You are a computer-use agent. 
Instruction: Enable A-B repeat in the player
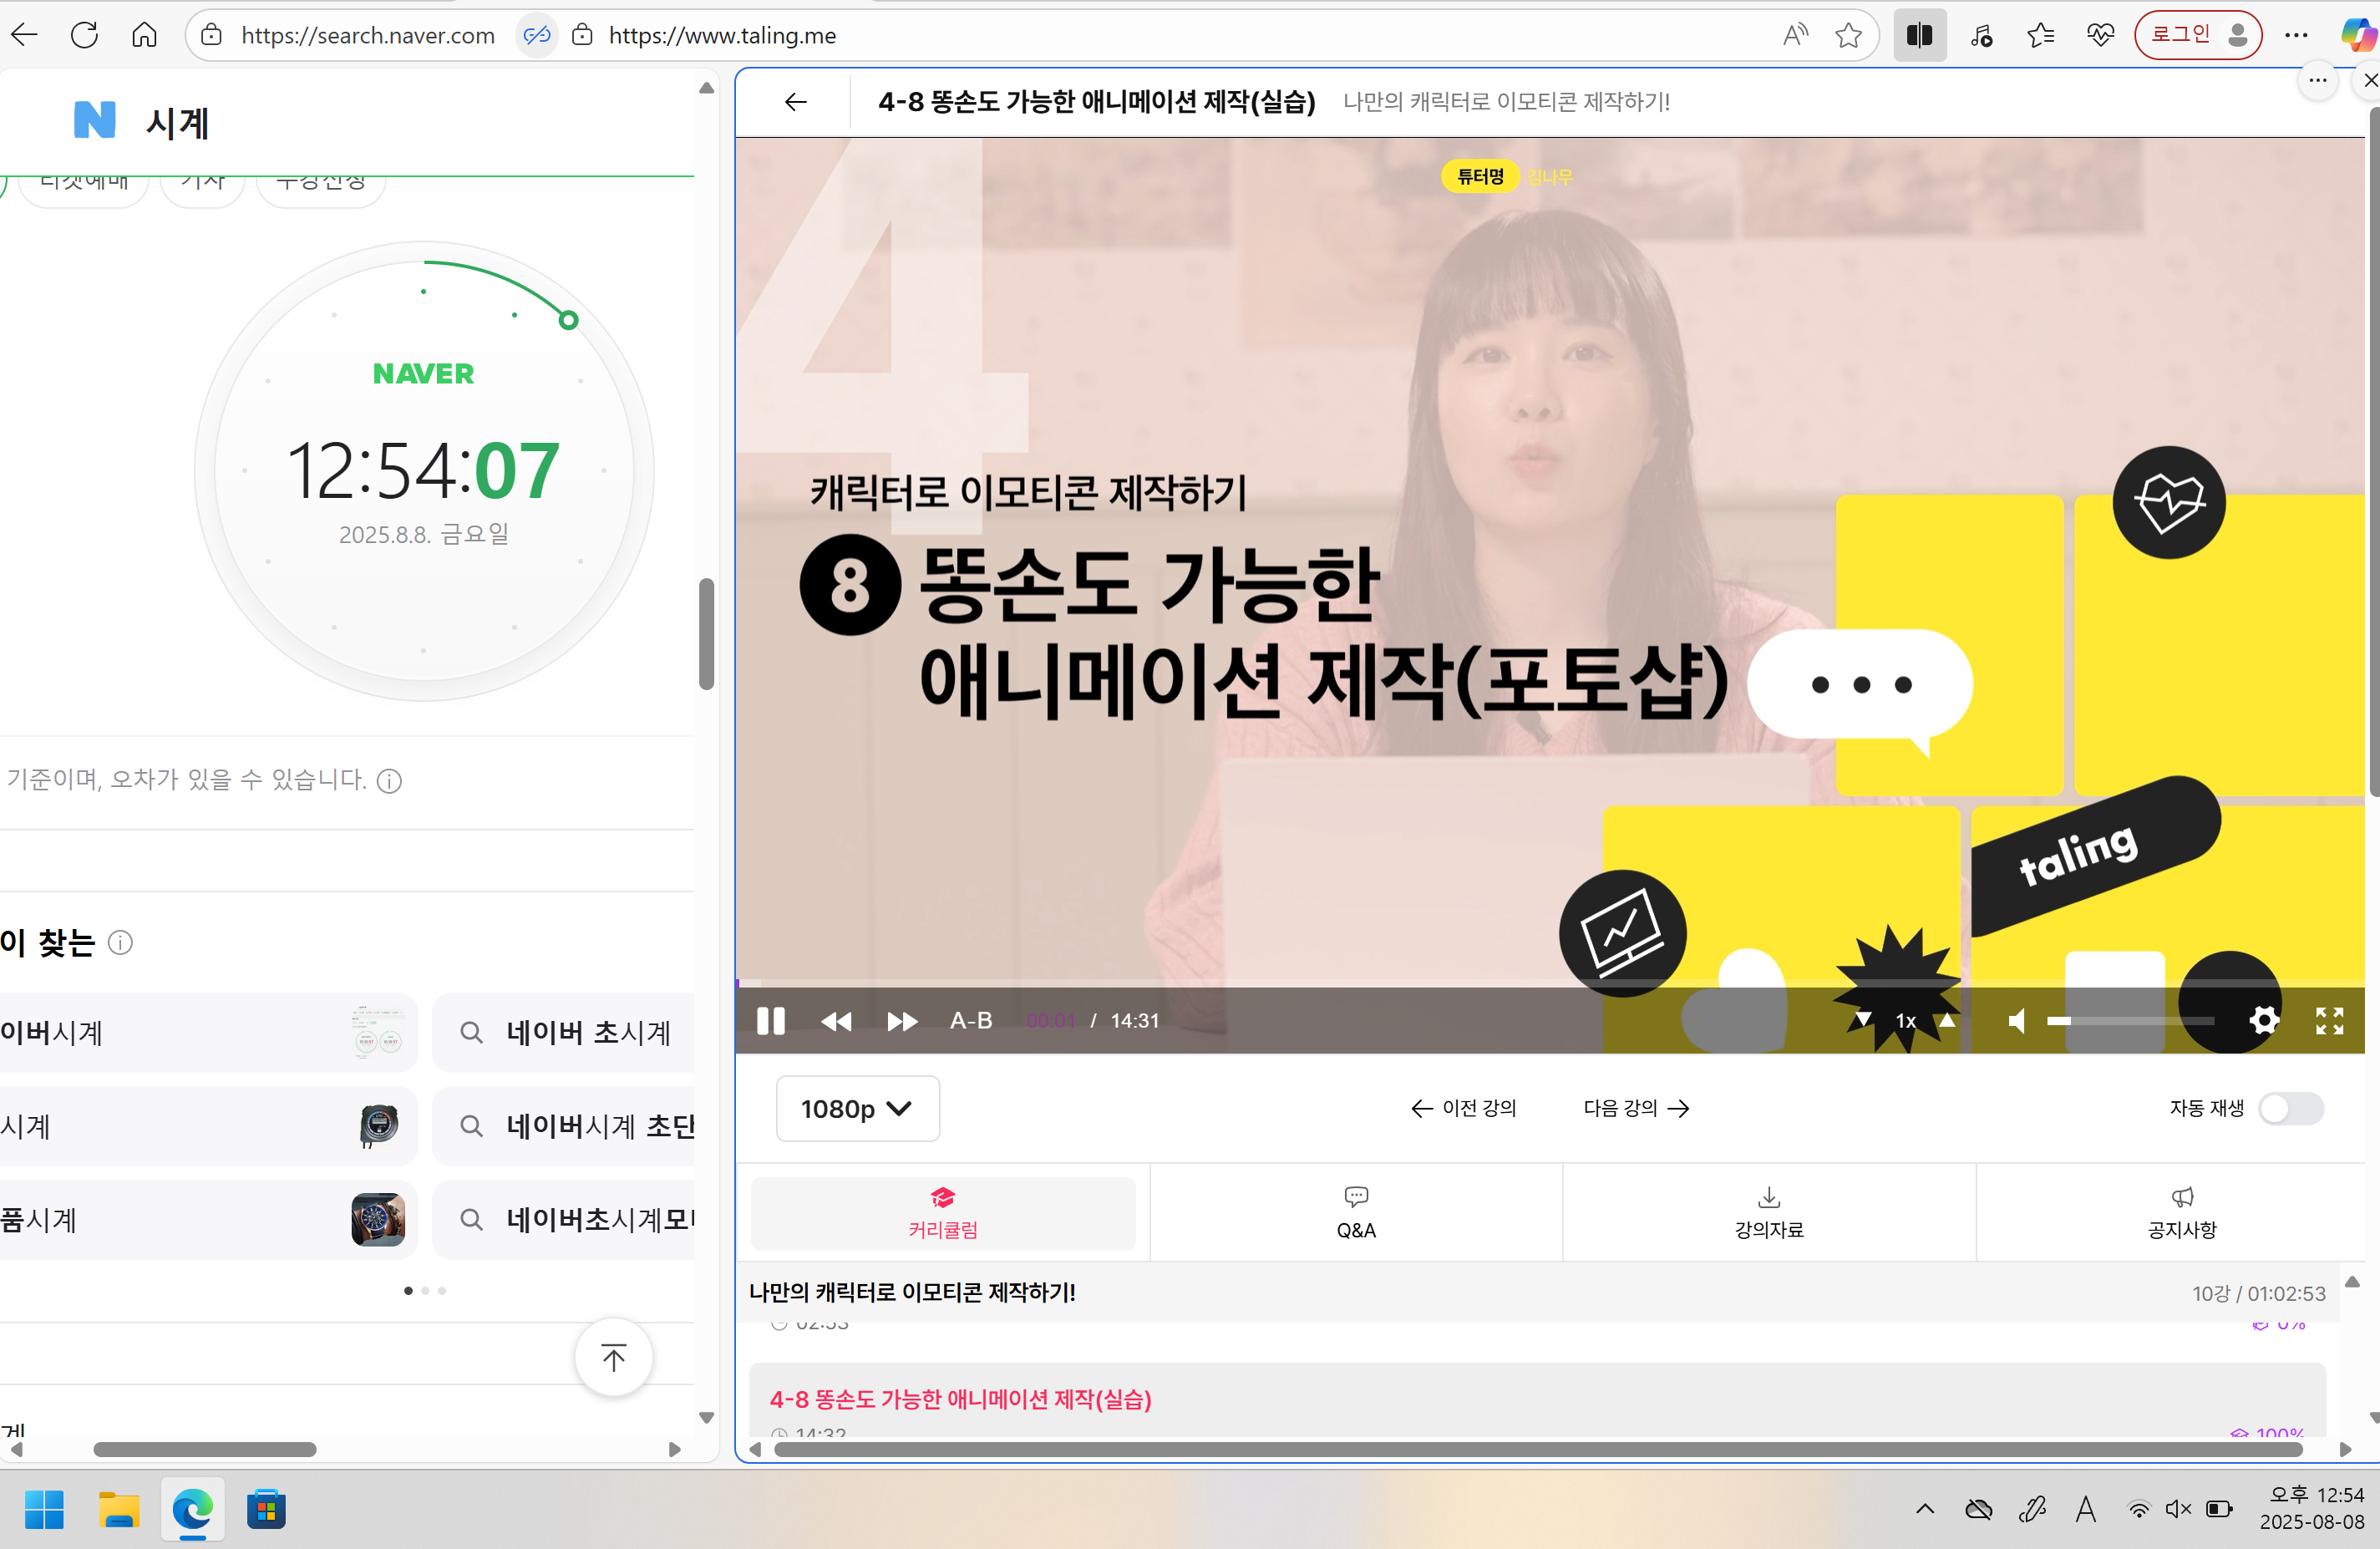[x=969, y=1021]
